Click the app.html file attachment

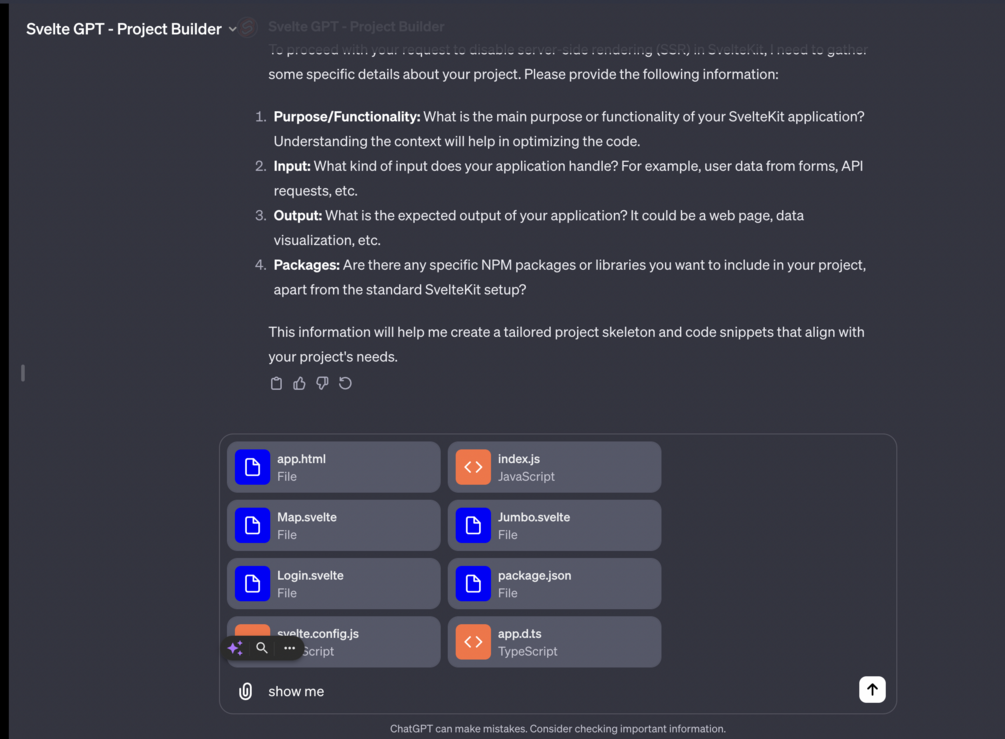(x=334, y=467)
